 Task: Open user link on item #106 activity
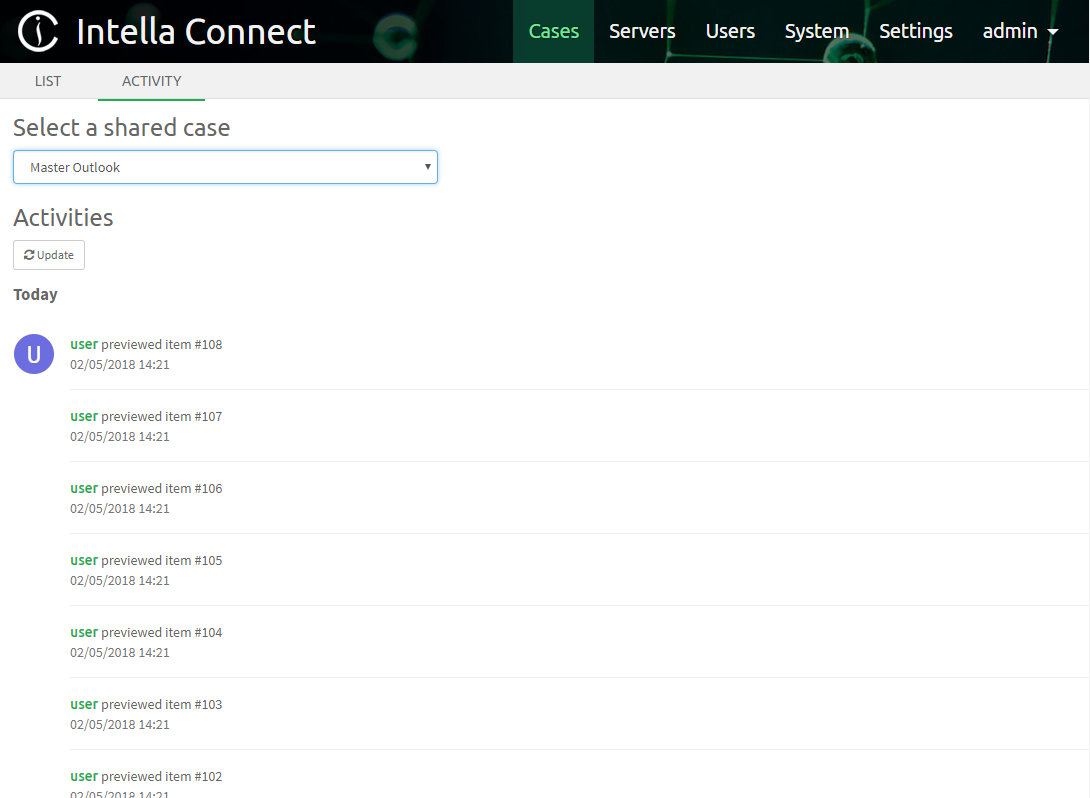pyautogui.click(x=84, y=489)
